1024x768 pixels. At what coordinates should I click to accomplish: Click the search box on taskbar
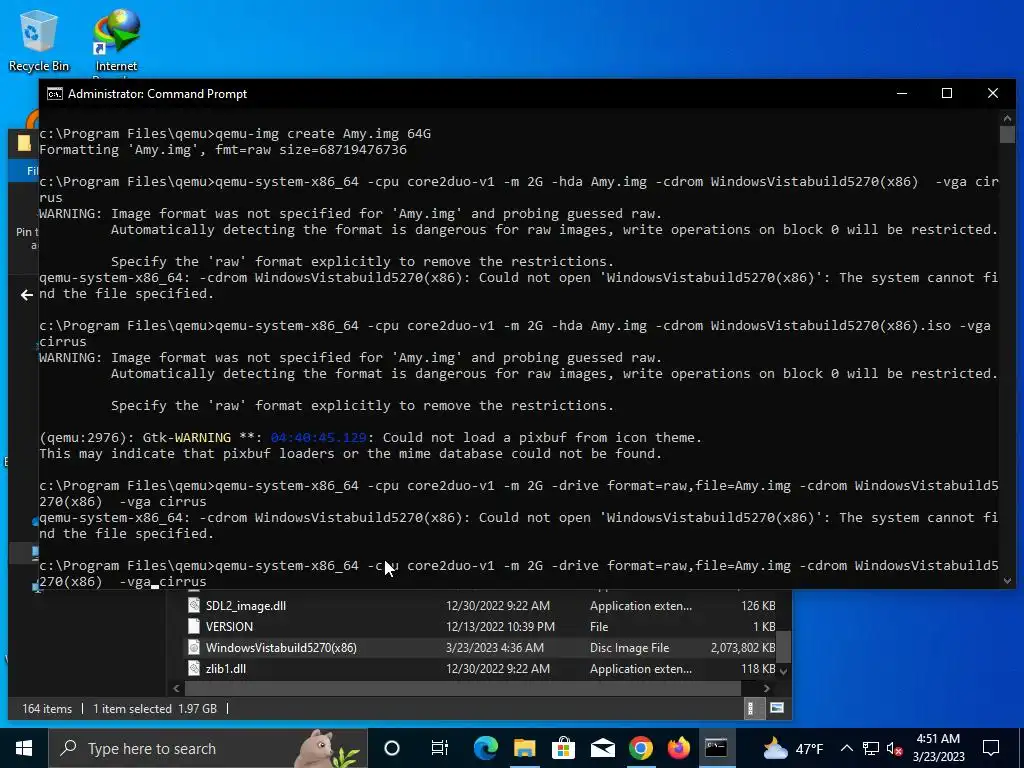coord(208,748)
